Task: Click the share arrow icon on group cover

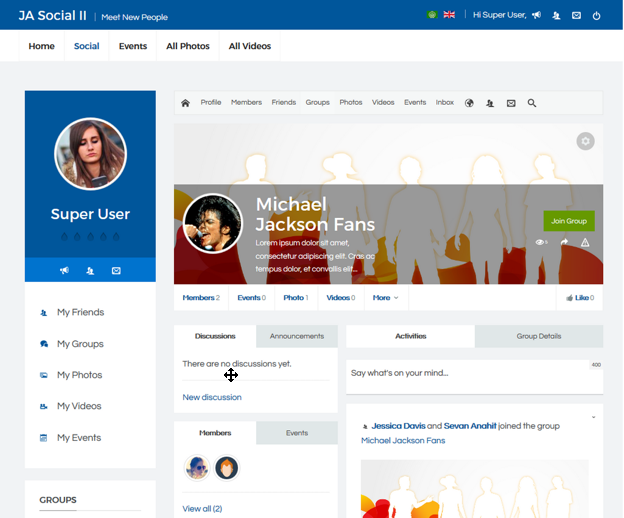Action: (x=564, y=242)
